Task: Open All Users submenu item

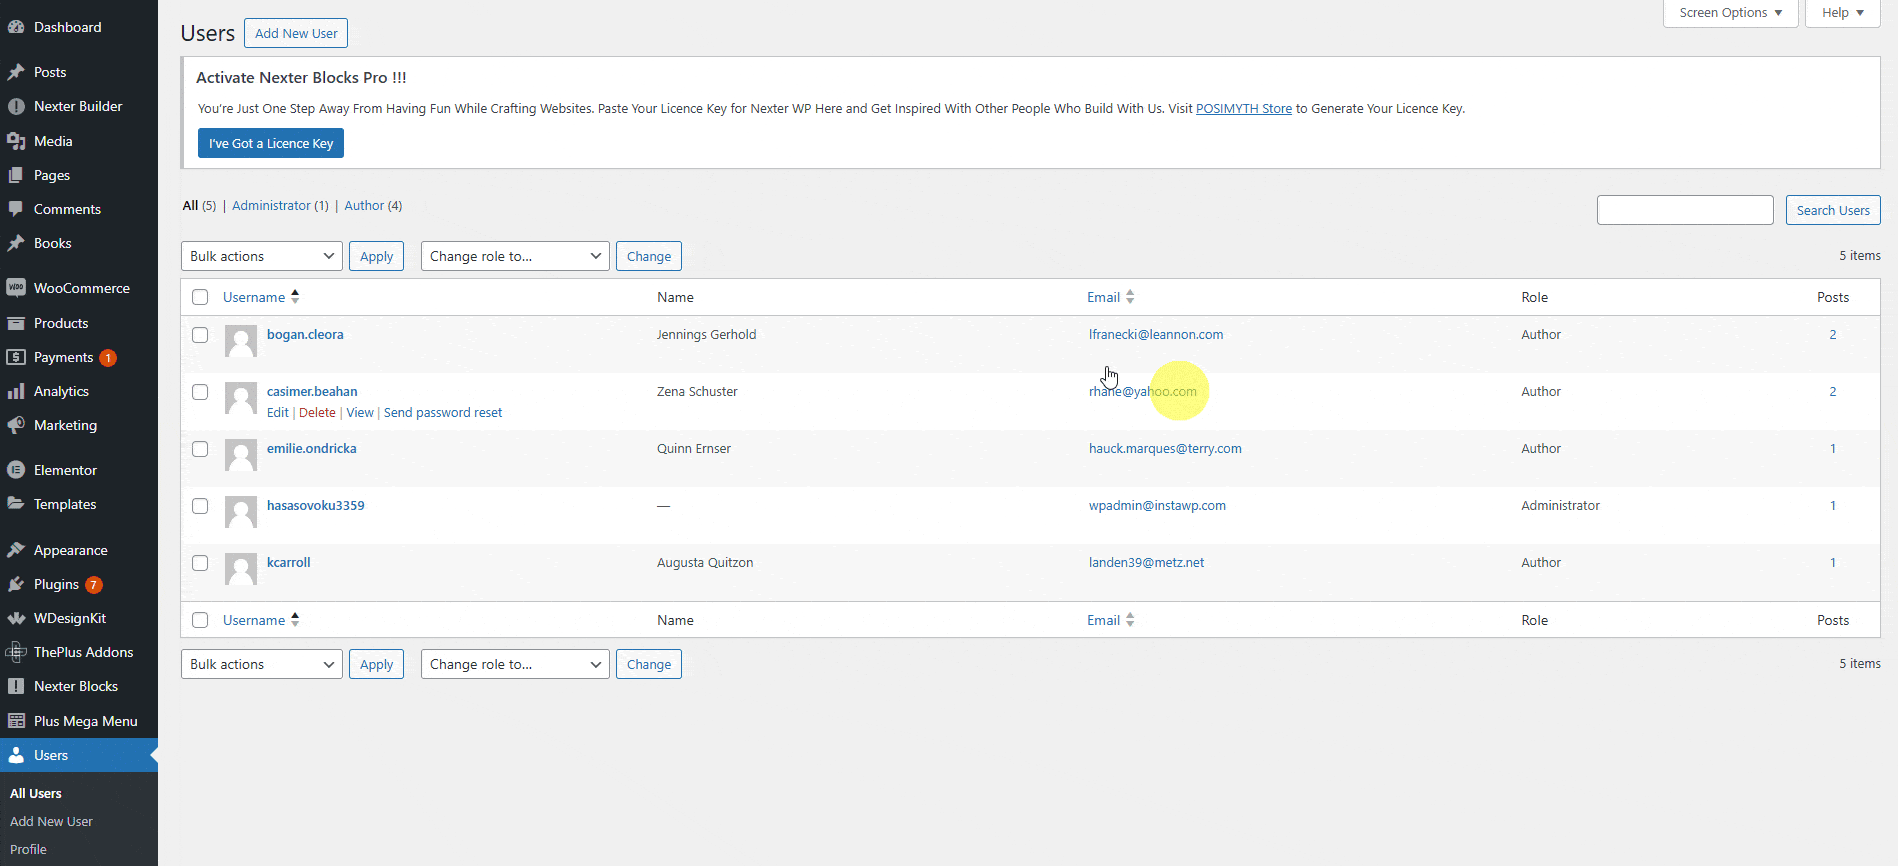Action: 36,793
